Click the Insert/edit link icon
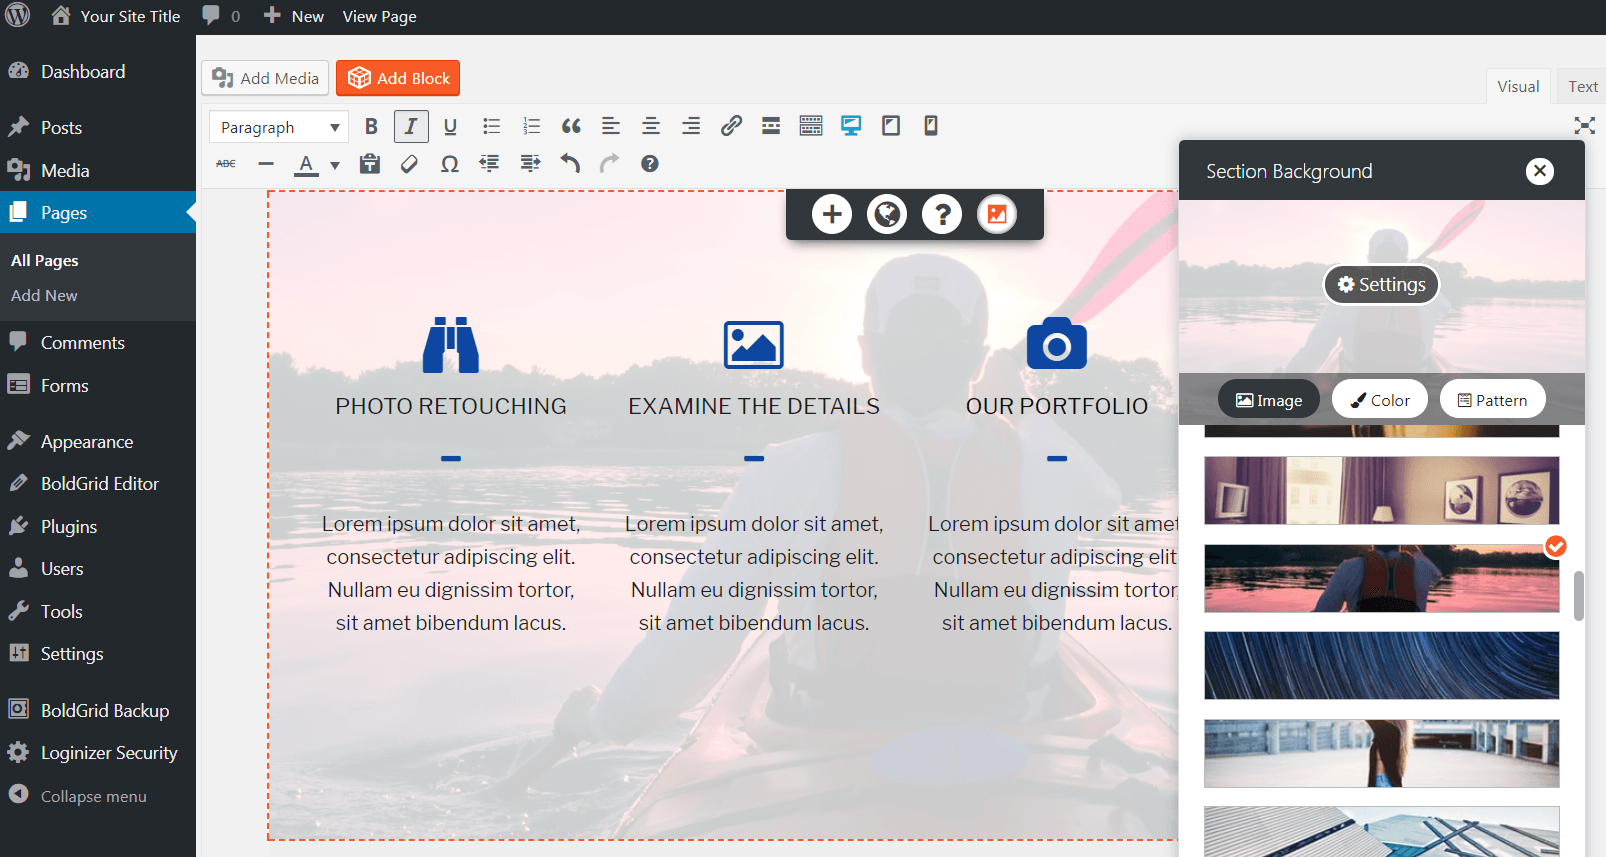The width and height of the screenshot is (1606, 857). [731, 126]
